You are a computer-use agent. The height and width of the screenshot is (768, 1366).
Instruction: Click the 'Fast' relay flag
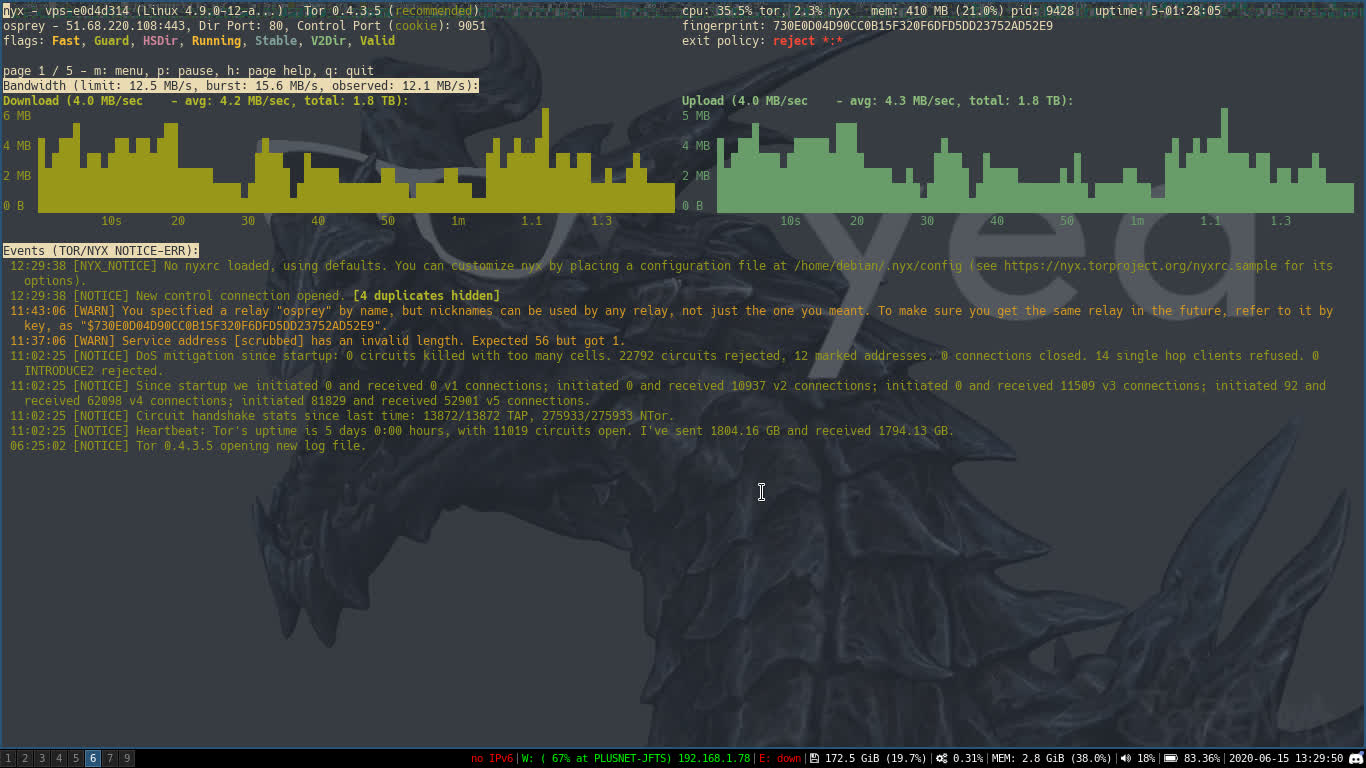[x=66, y=41]
